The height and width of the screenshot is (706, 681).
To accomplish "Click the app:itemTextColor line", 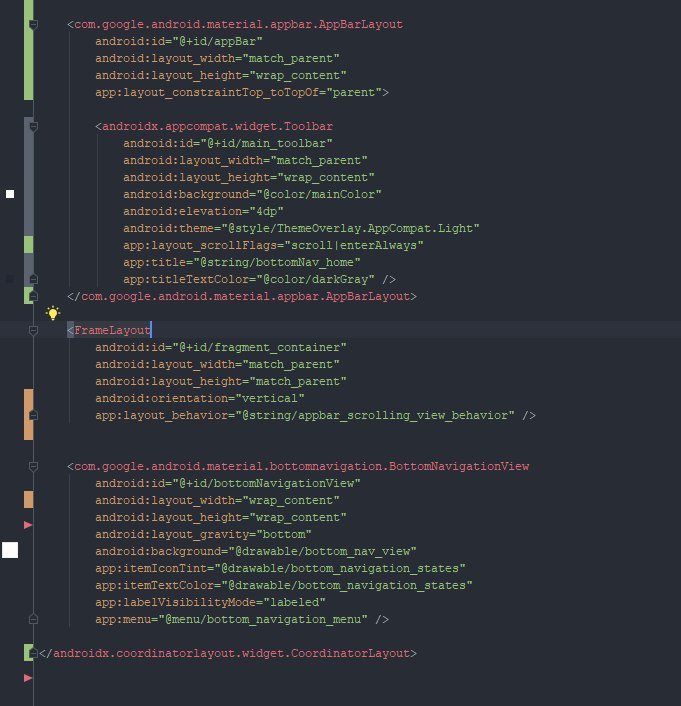I will [x=284, y=585].
